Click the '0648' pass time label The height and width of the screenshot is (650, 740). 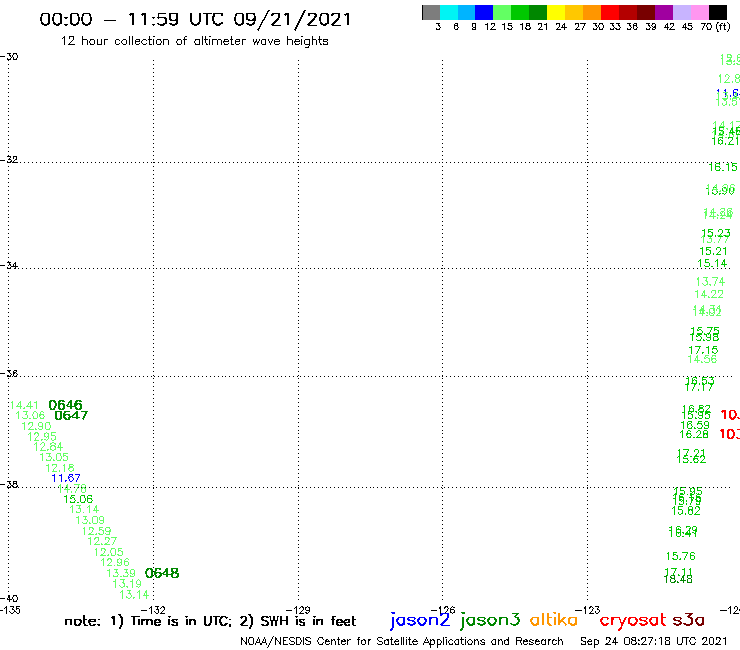162,573
